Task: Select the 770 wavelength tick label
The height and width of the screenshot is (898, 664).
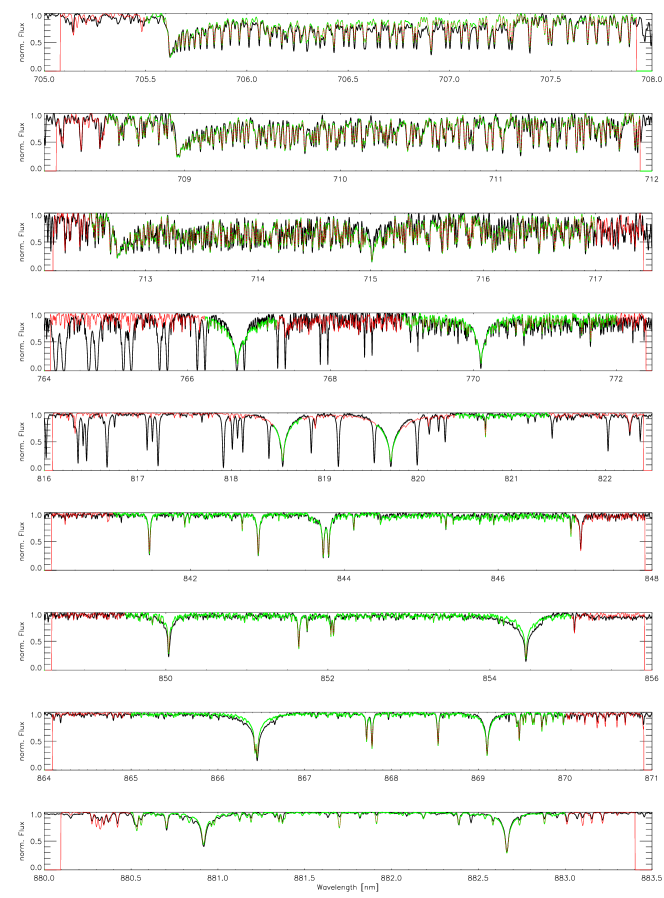Action: tap(473, 379)
